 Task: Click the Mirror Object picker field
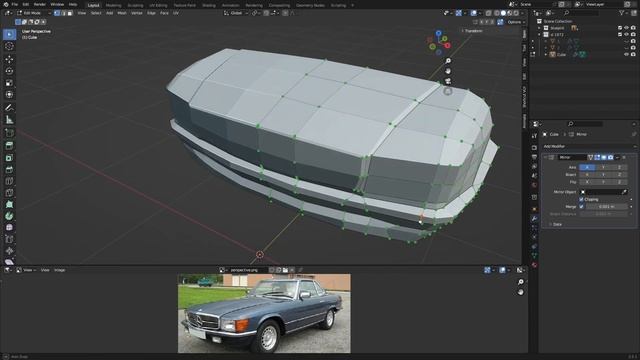click(x=604, y=192)
